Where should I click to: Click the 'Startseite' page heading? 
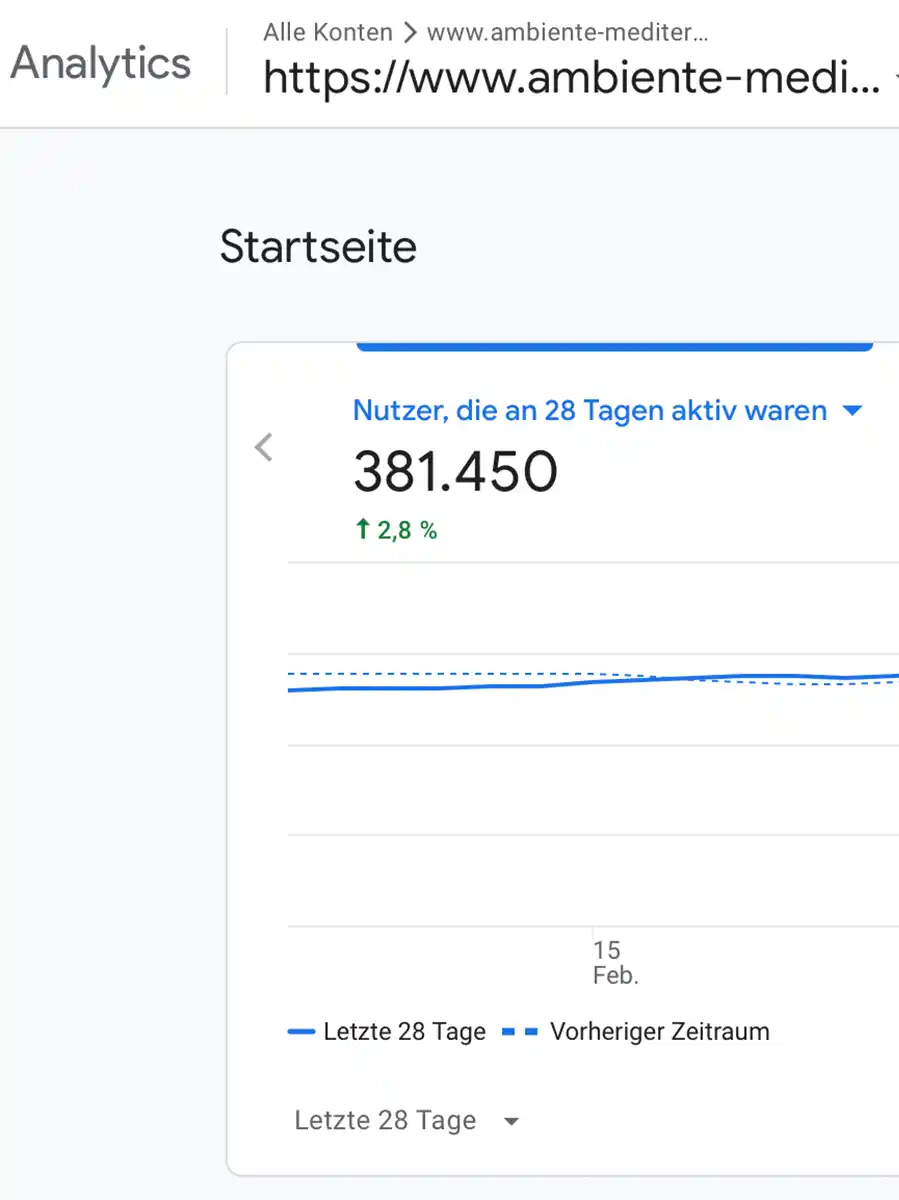(x=318, y=247)
